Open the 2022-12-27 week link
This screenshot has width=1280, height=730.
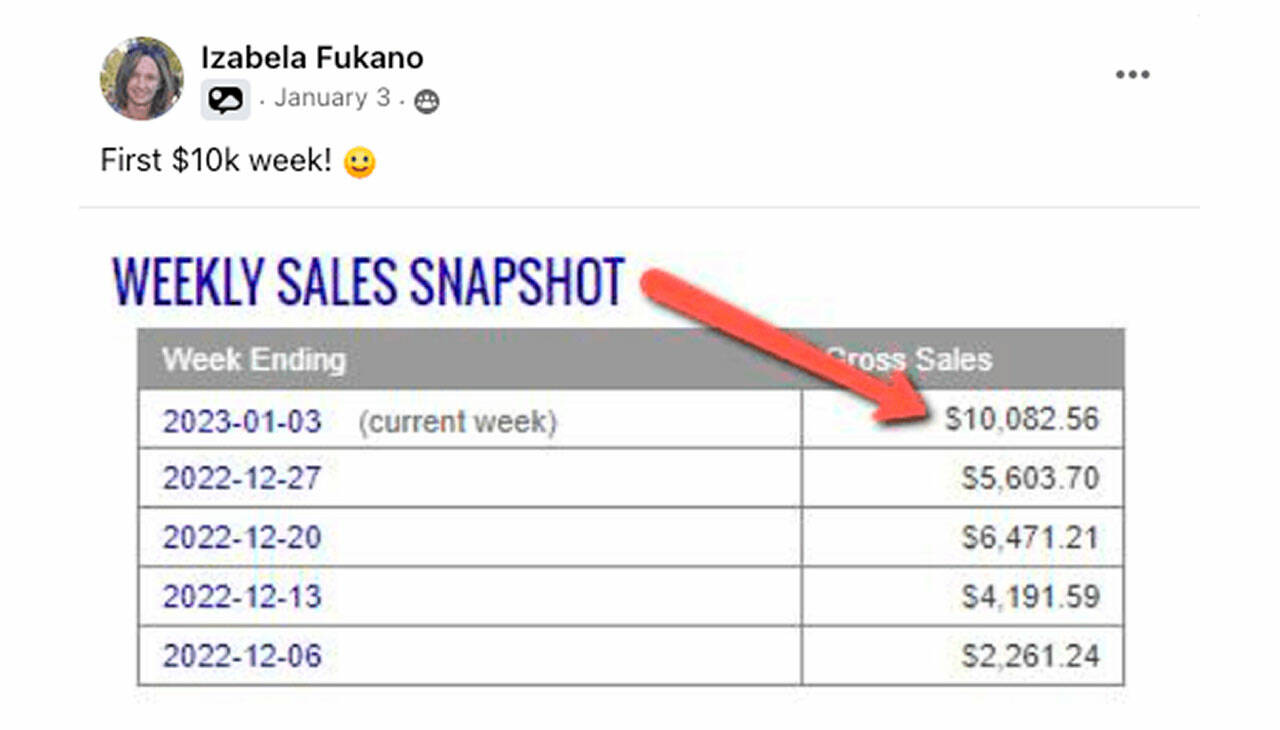pyautogui.click(x=242, y=478)
